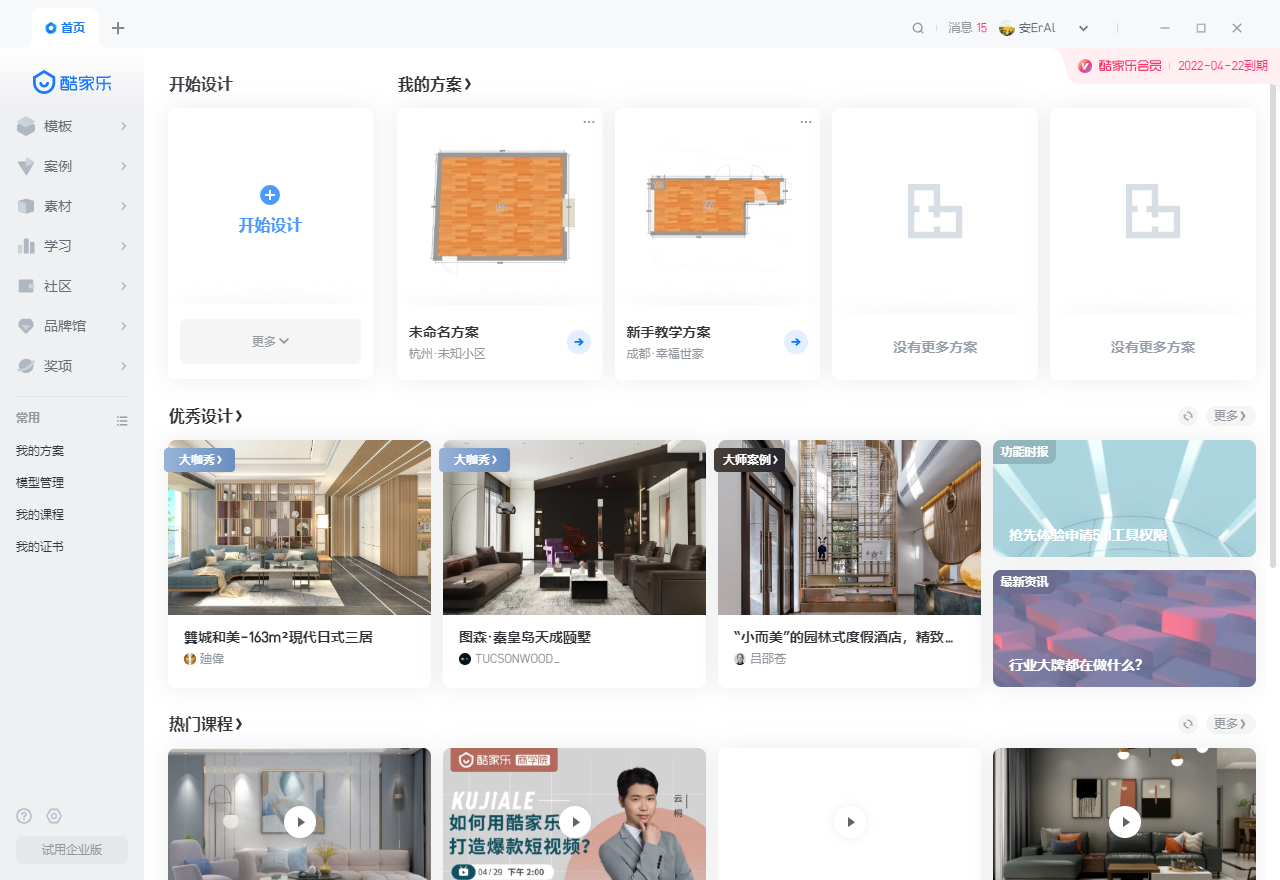Open the 图森·秦皇岛天成颐墅 design thumbnail
This screenshot has width=1280, height=880.
574,527
